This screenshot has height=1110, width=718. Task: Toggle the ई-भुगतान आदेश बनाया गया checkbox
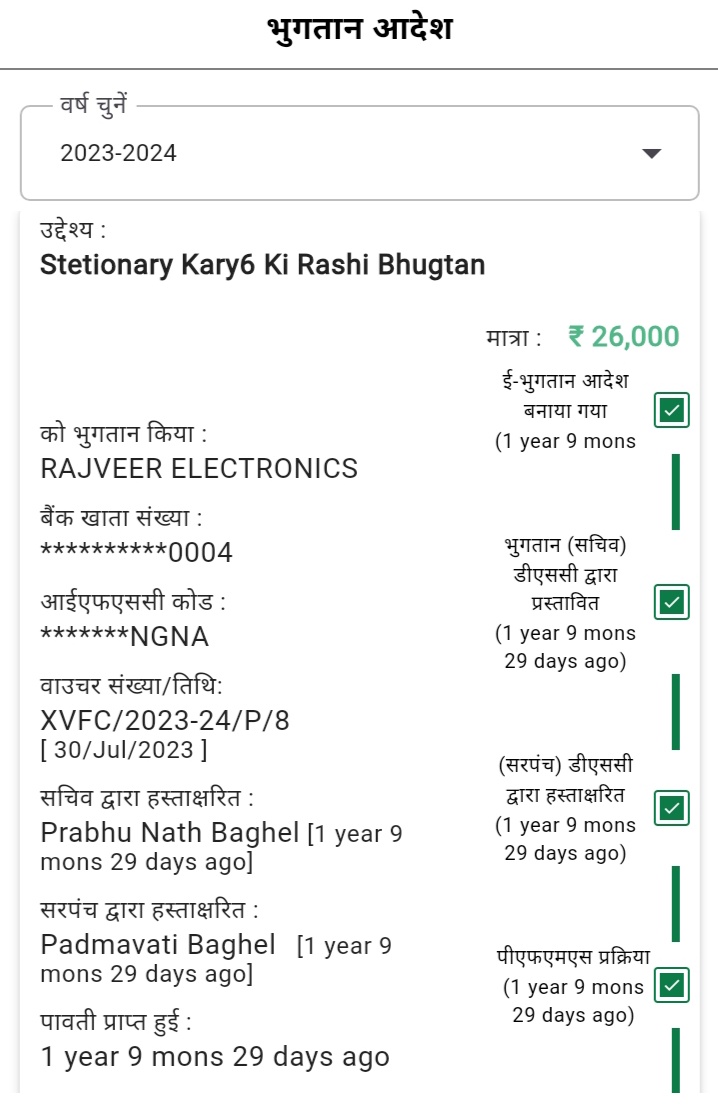point(672,410)
